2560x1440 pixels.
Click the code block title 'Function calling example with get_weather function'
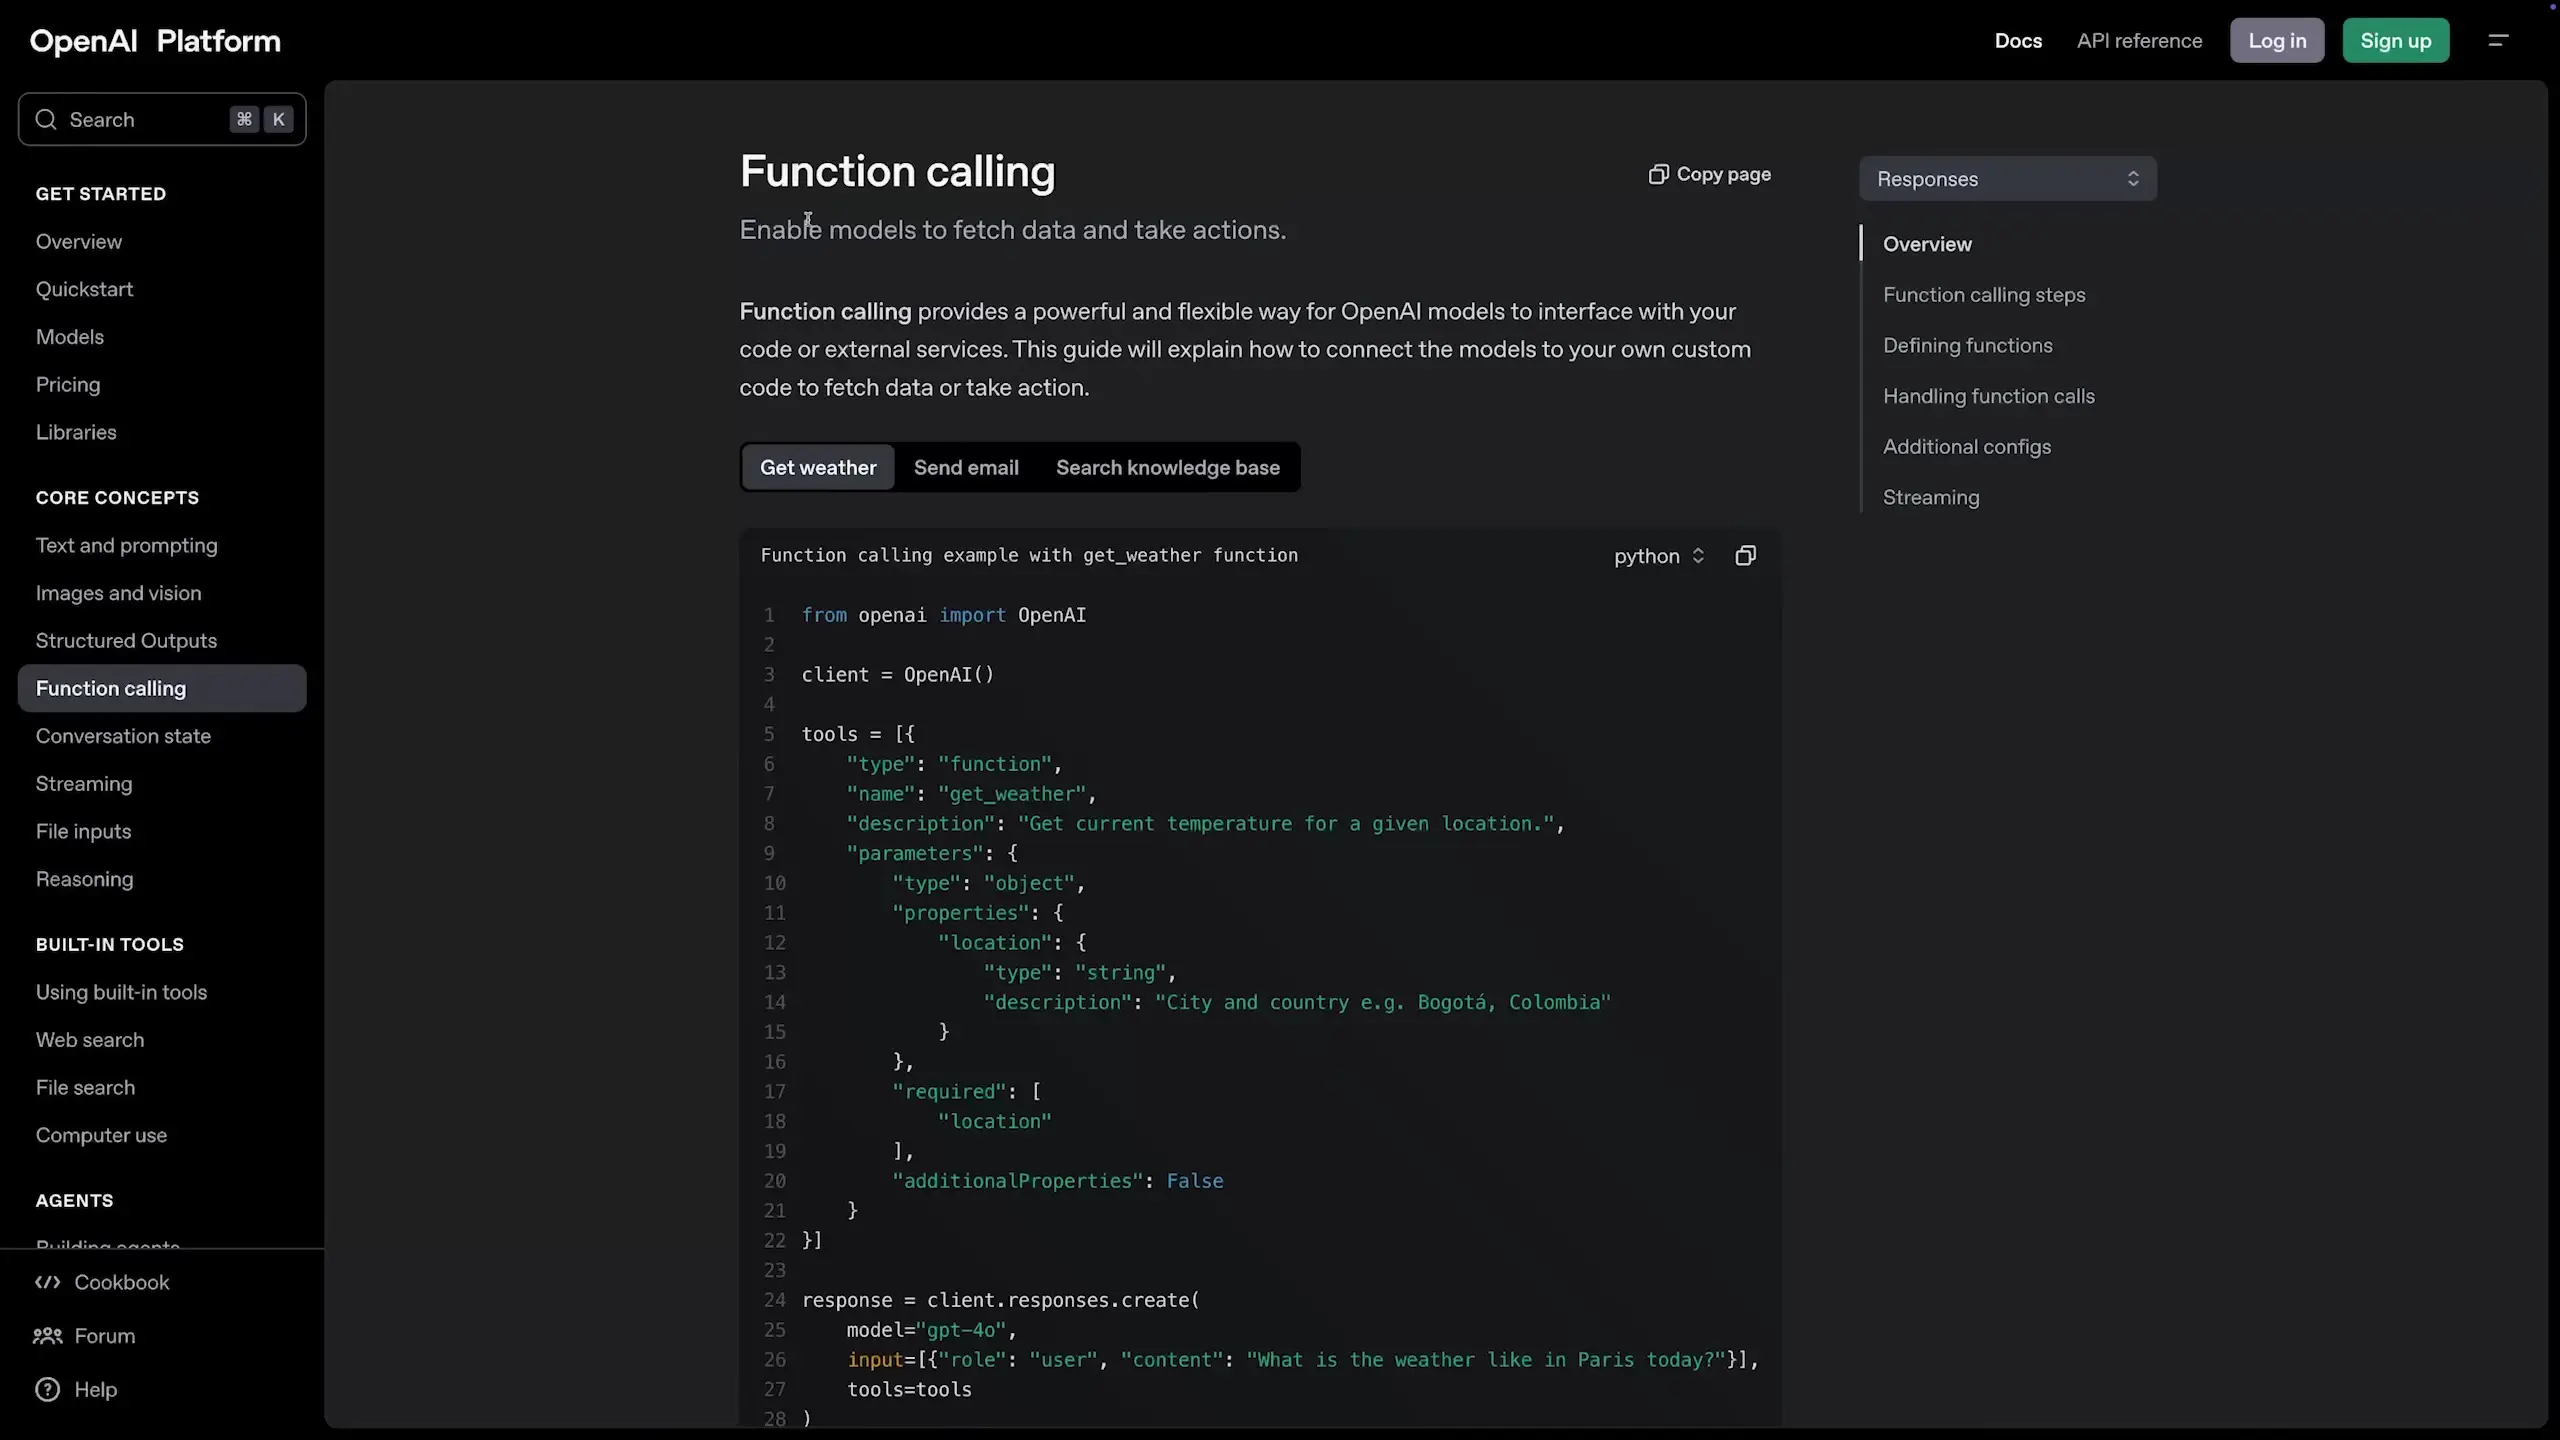[1029, 555]
